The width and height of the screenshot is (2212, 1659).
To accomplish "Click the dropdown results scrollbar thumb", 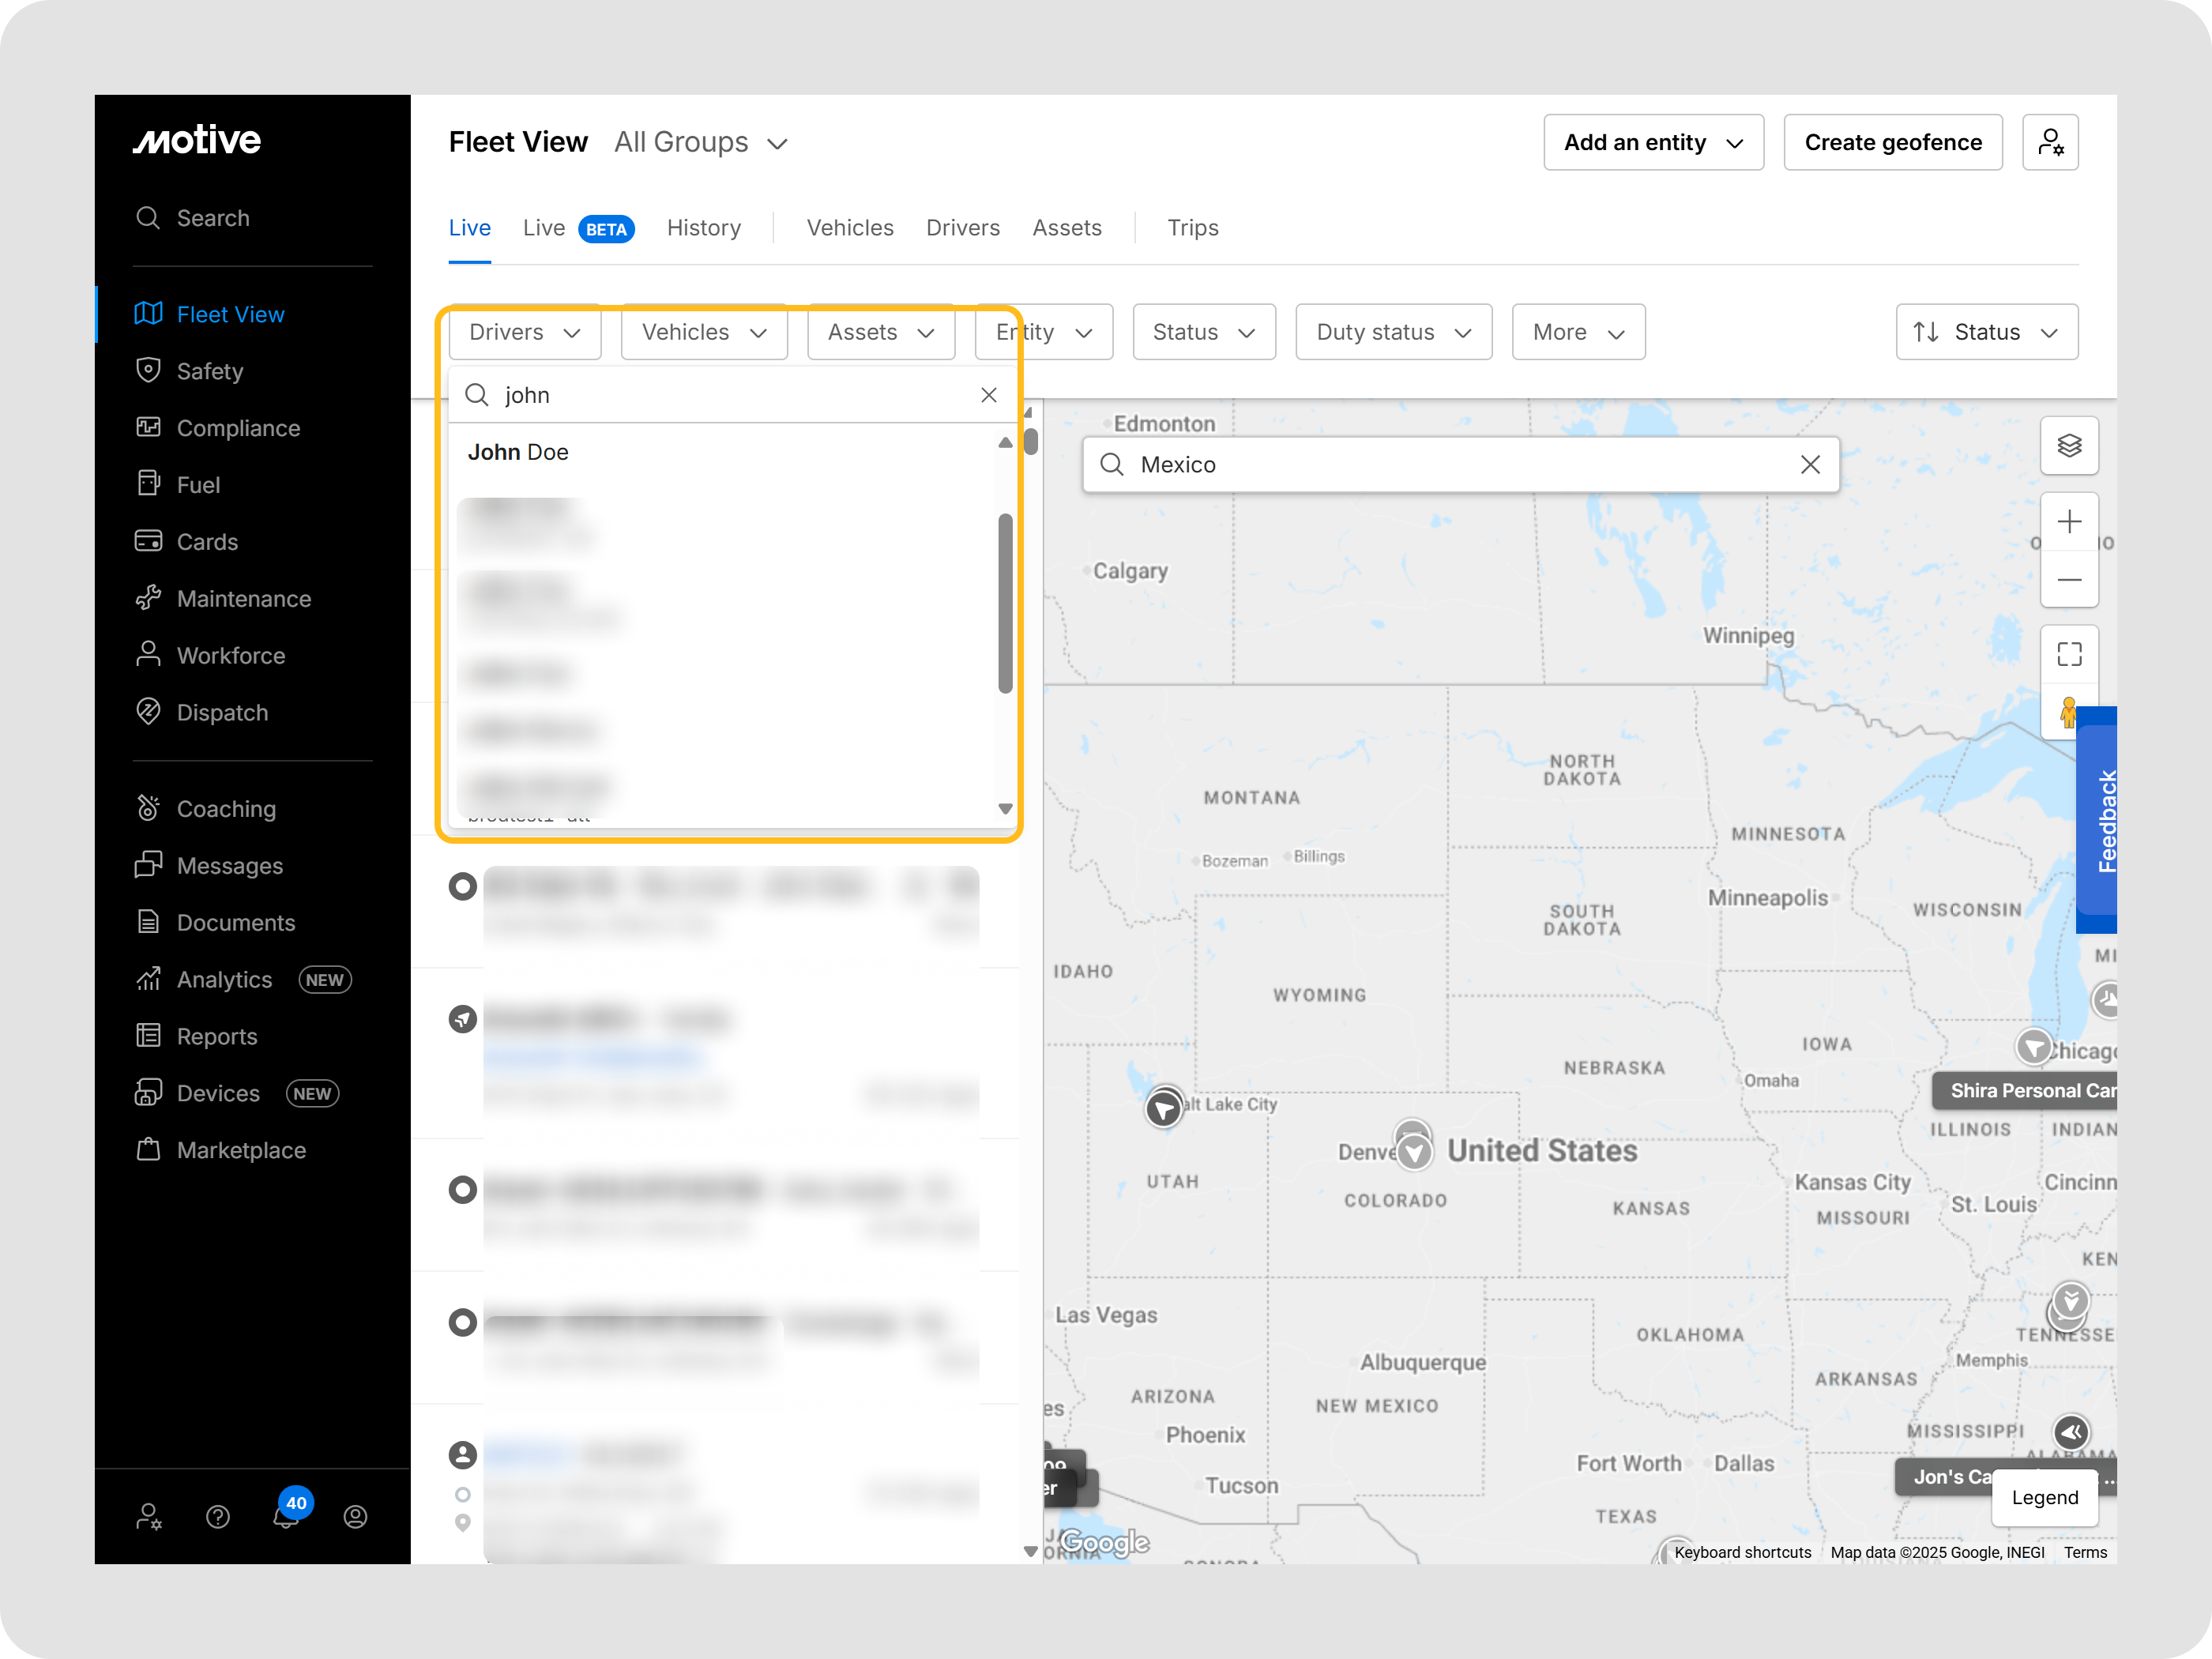I will (1005, 603).
